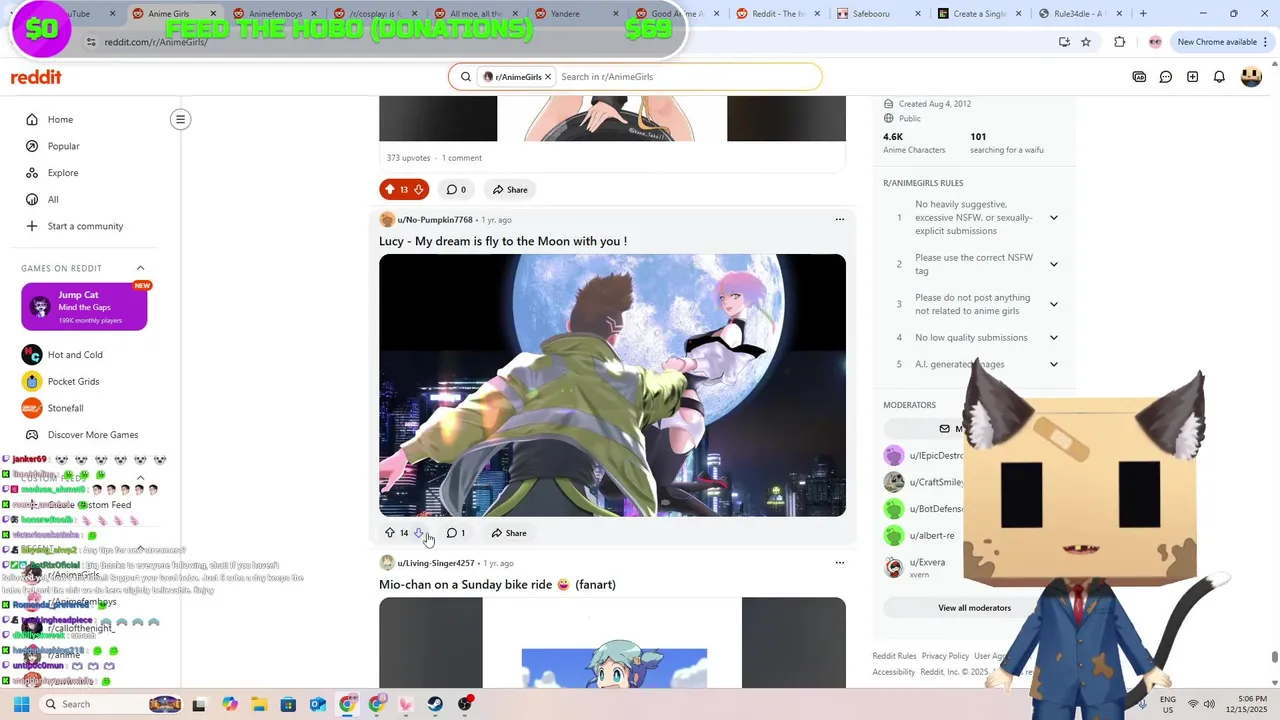Open the Reddit home logo
This screenshot has width=1280, height=720.
tap(36, 77)
